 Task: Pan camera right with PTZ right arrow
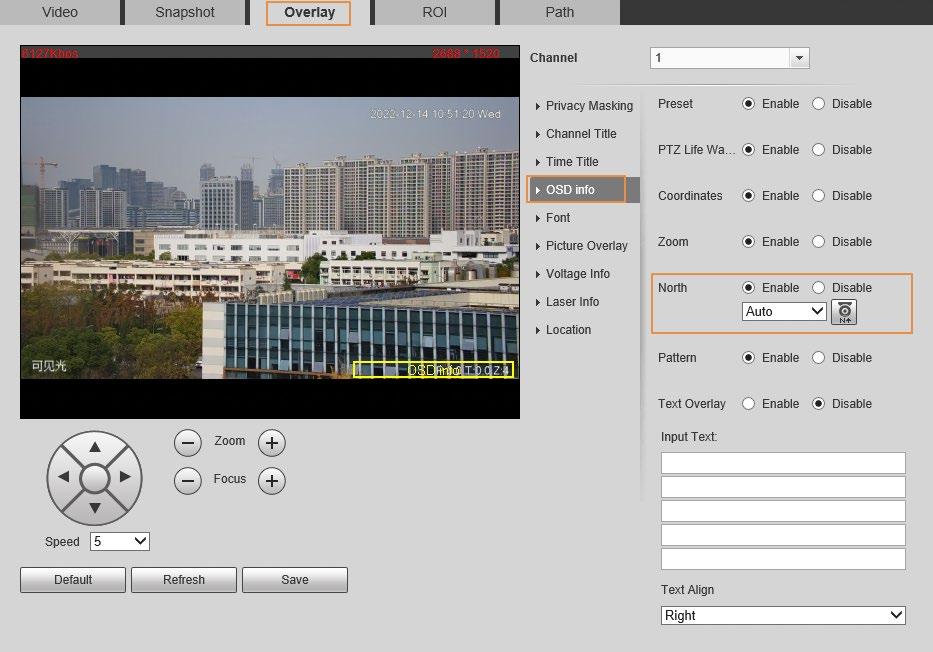click(125, 477)
